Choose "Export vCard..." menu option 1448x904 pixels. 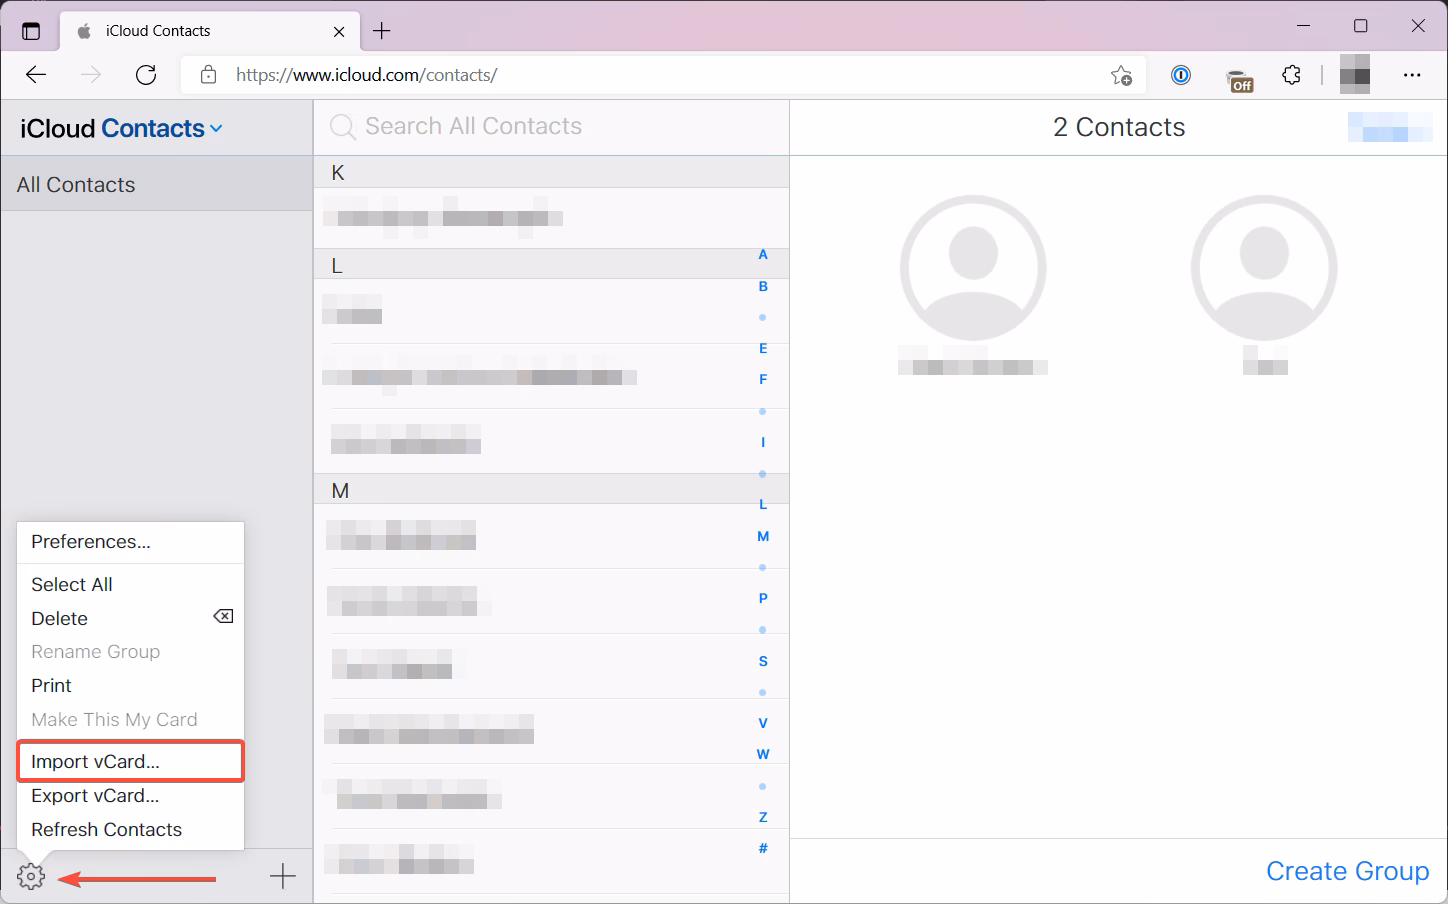[x=95, y=796]
